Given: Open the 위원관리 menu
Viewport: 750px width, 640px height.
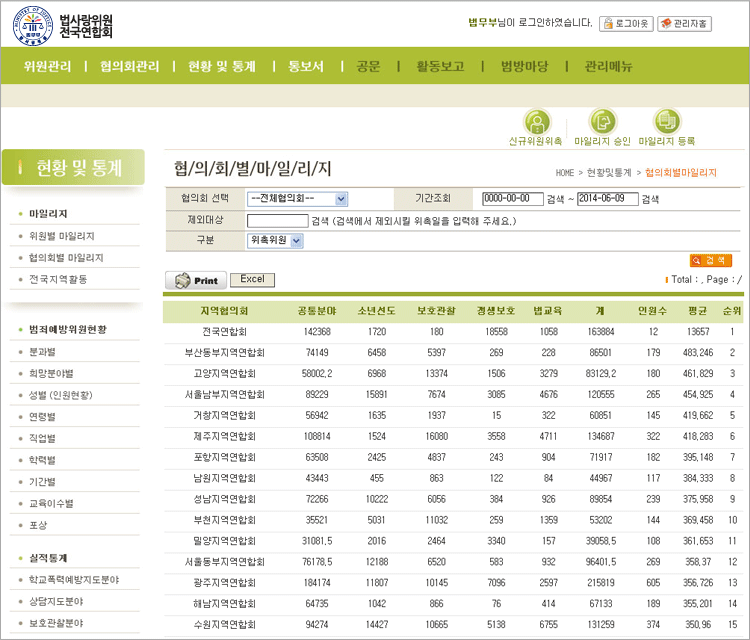Looking at the screenshot, I should [x=47, y=67].
